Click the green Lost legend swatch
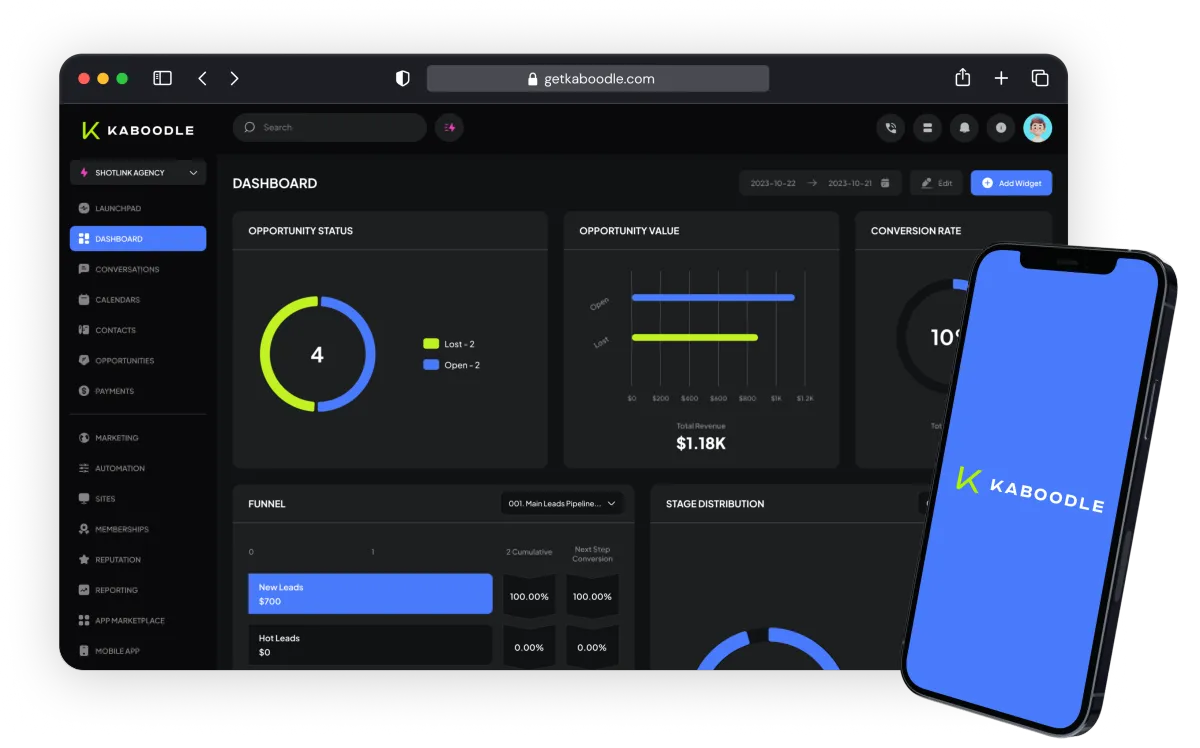 coord(431,344)
